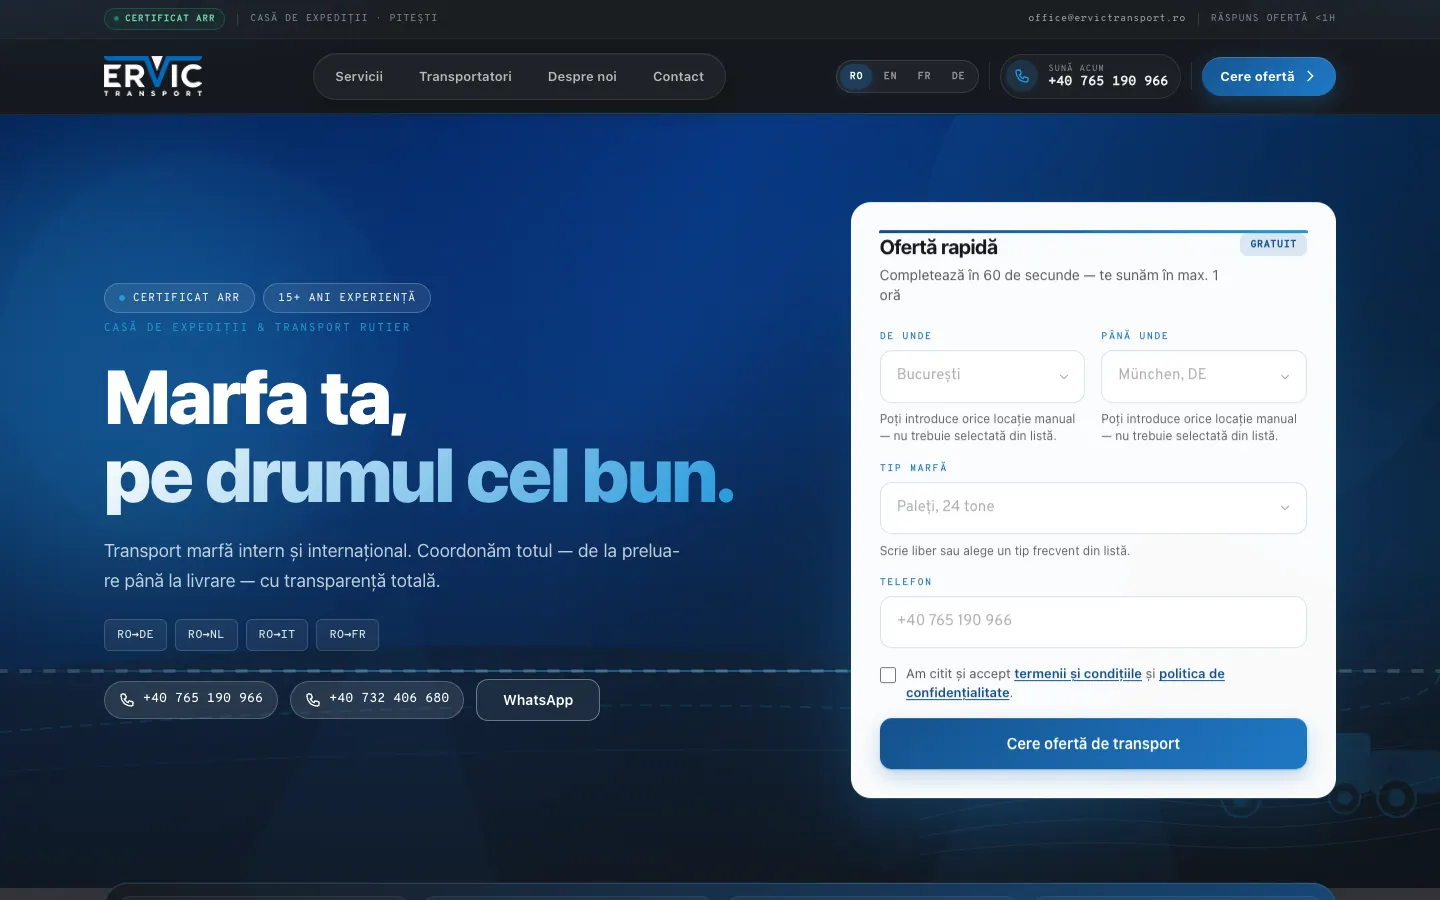Click the Casă de expediții · Pitești text

pyautogui.click(x=344, y=18)
